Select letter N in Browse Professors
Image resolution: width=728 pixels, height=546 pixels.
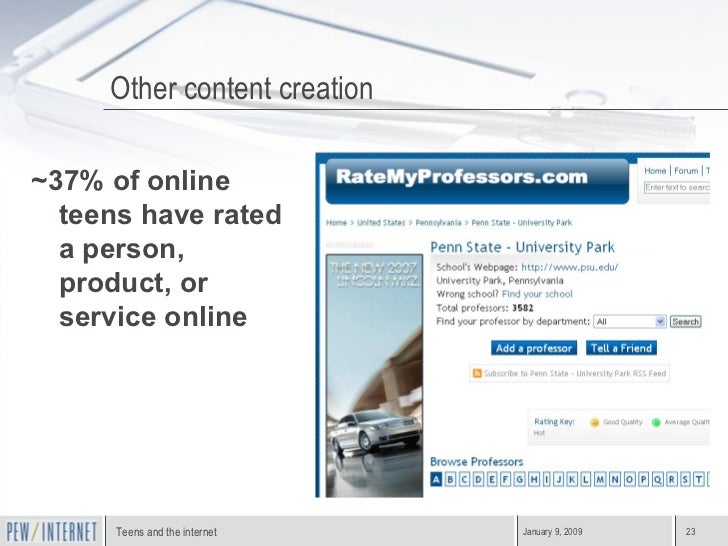click(615, 479)
